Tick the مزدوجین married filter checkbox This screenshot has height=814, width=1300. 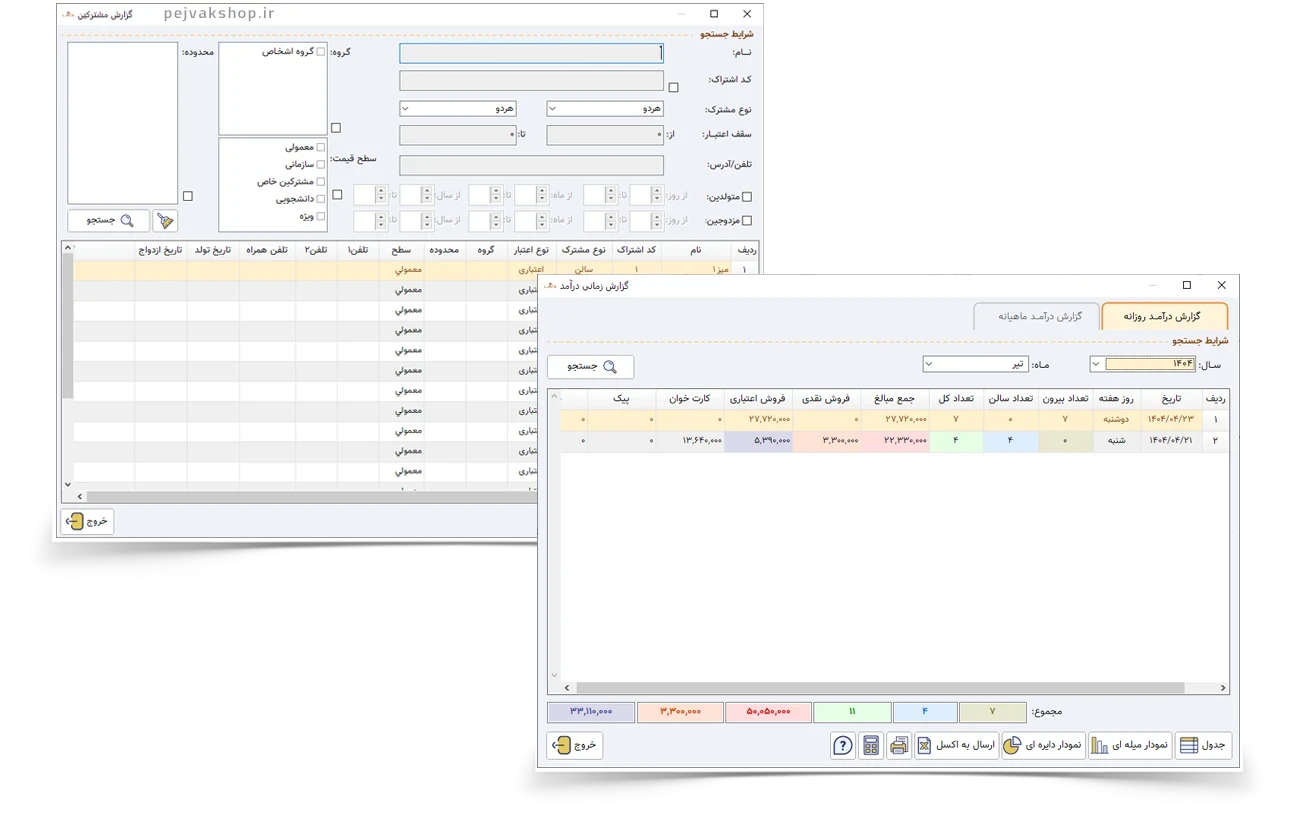[746, 221]
